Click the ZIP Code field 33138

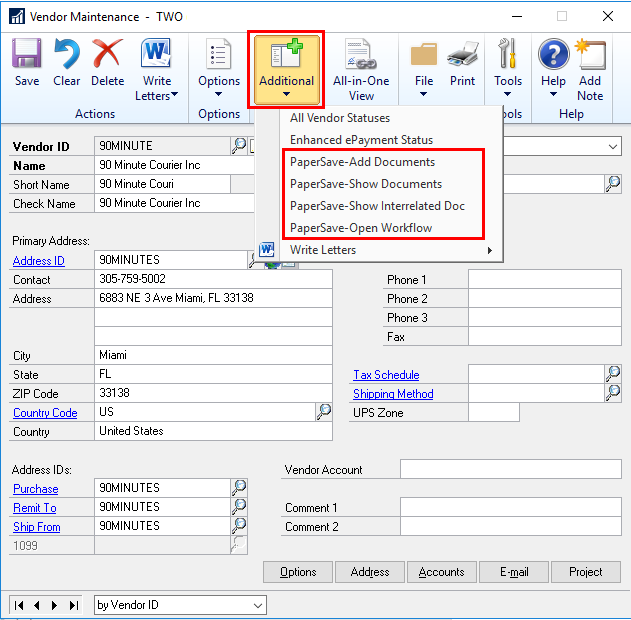coord(213,393)
